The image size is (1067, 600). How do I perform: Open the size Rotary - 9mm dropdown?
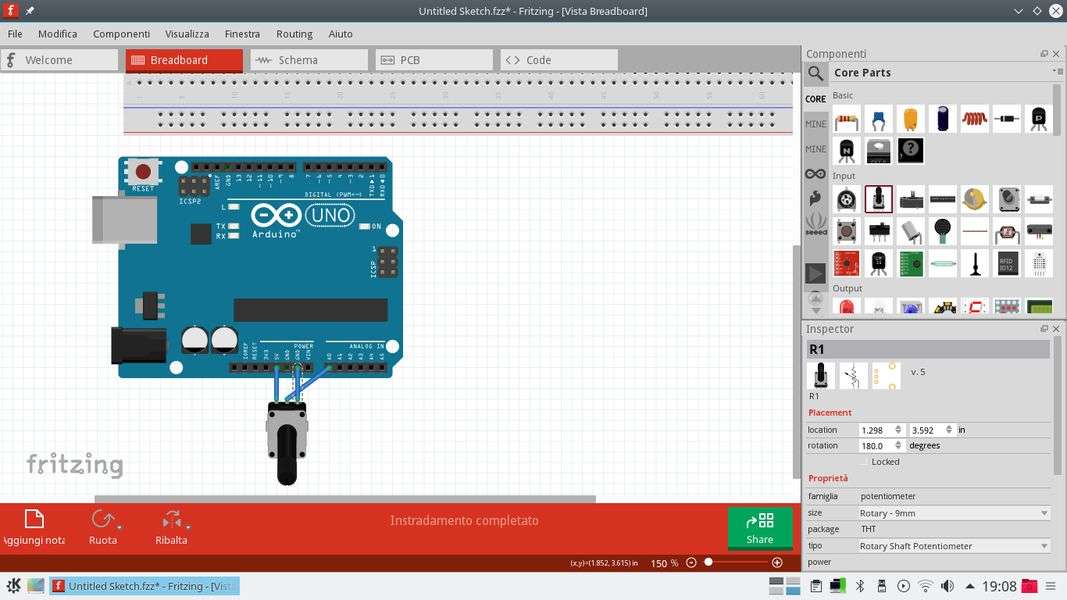point(954,513)
